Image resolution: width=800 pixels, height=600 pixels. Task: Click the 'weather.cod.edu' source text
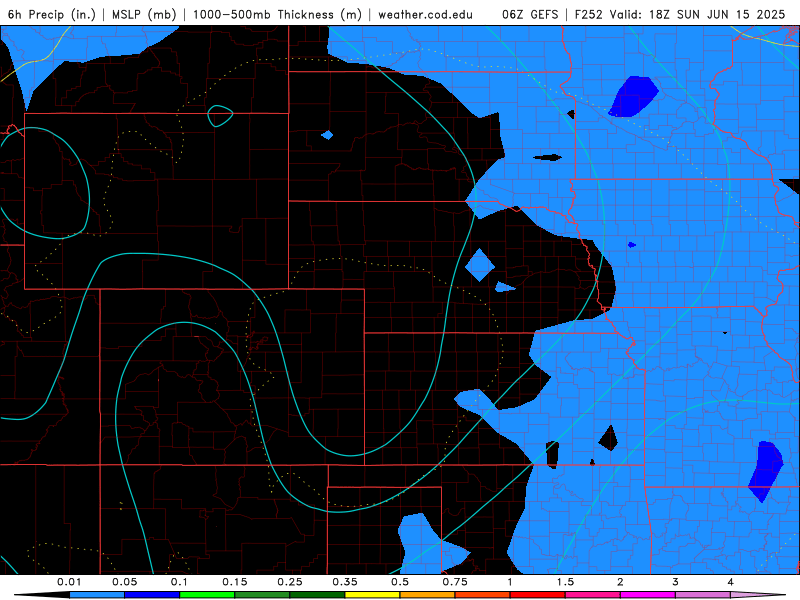(x=426, y=14)
